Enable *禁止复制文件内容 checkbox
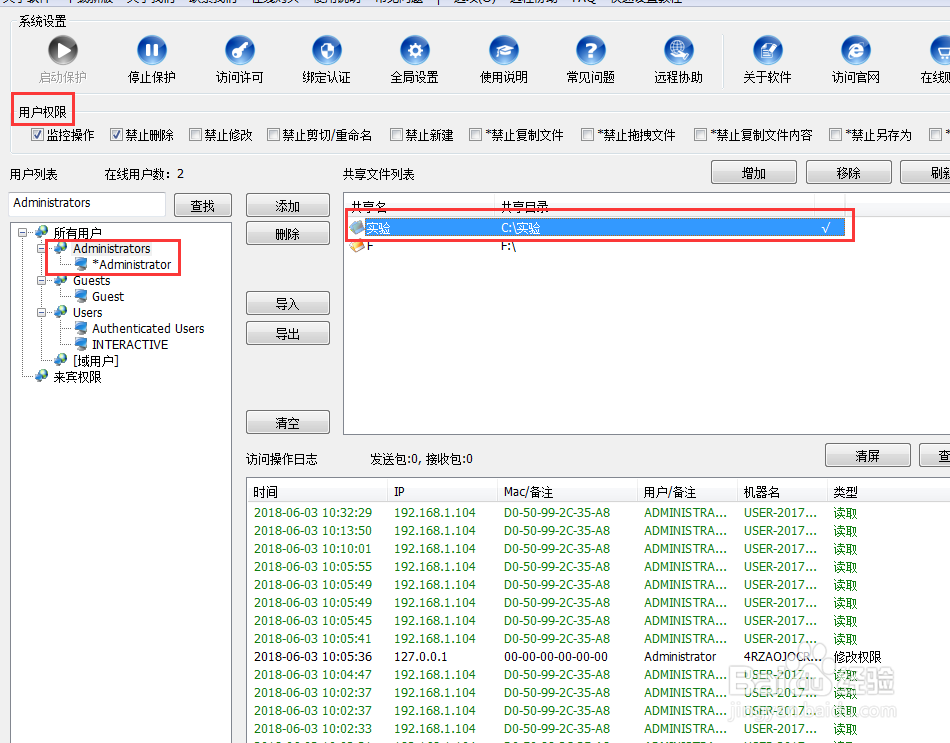 tap(700, 135)
